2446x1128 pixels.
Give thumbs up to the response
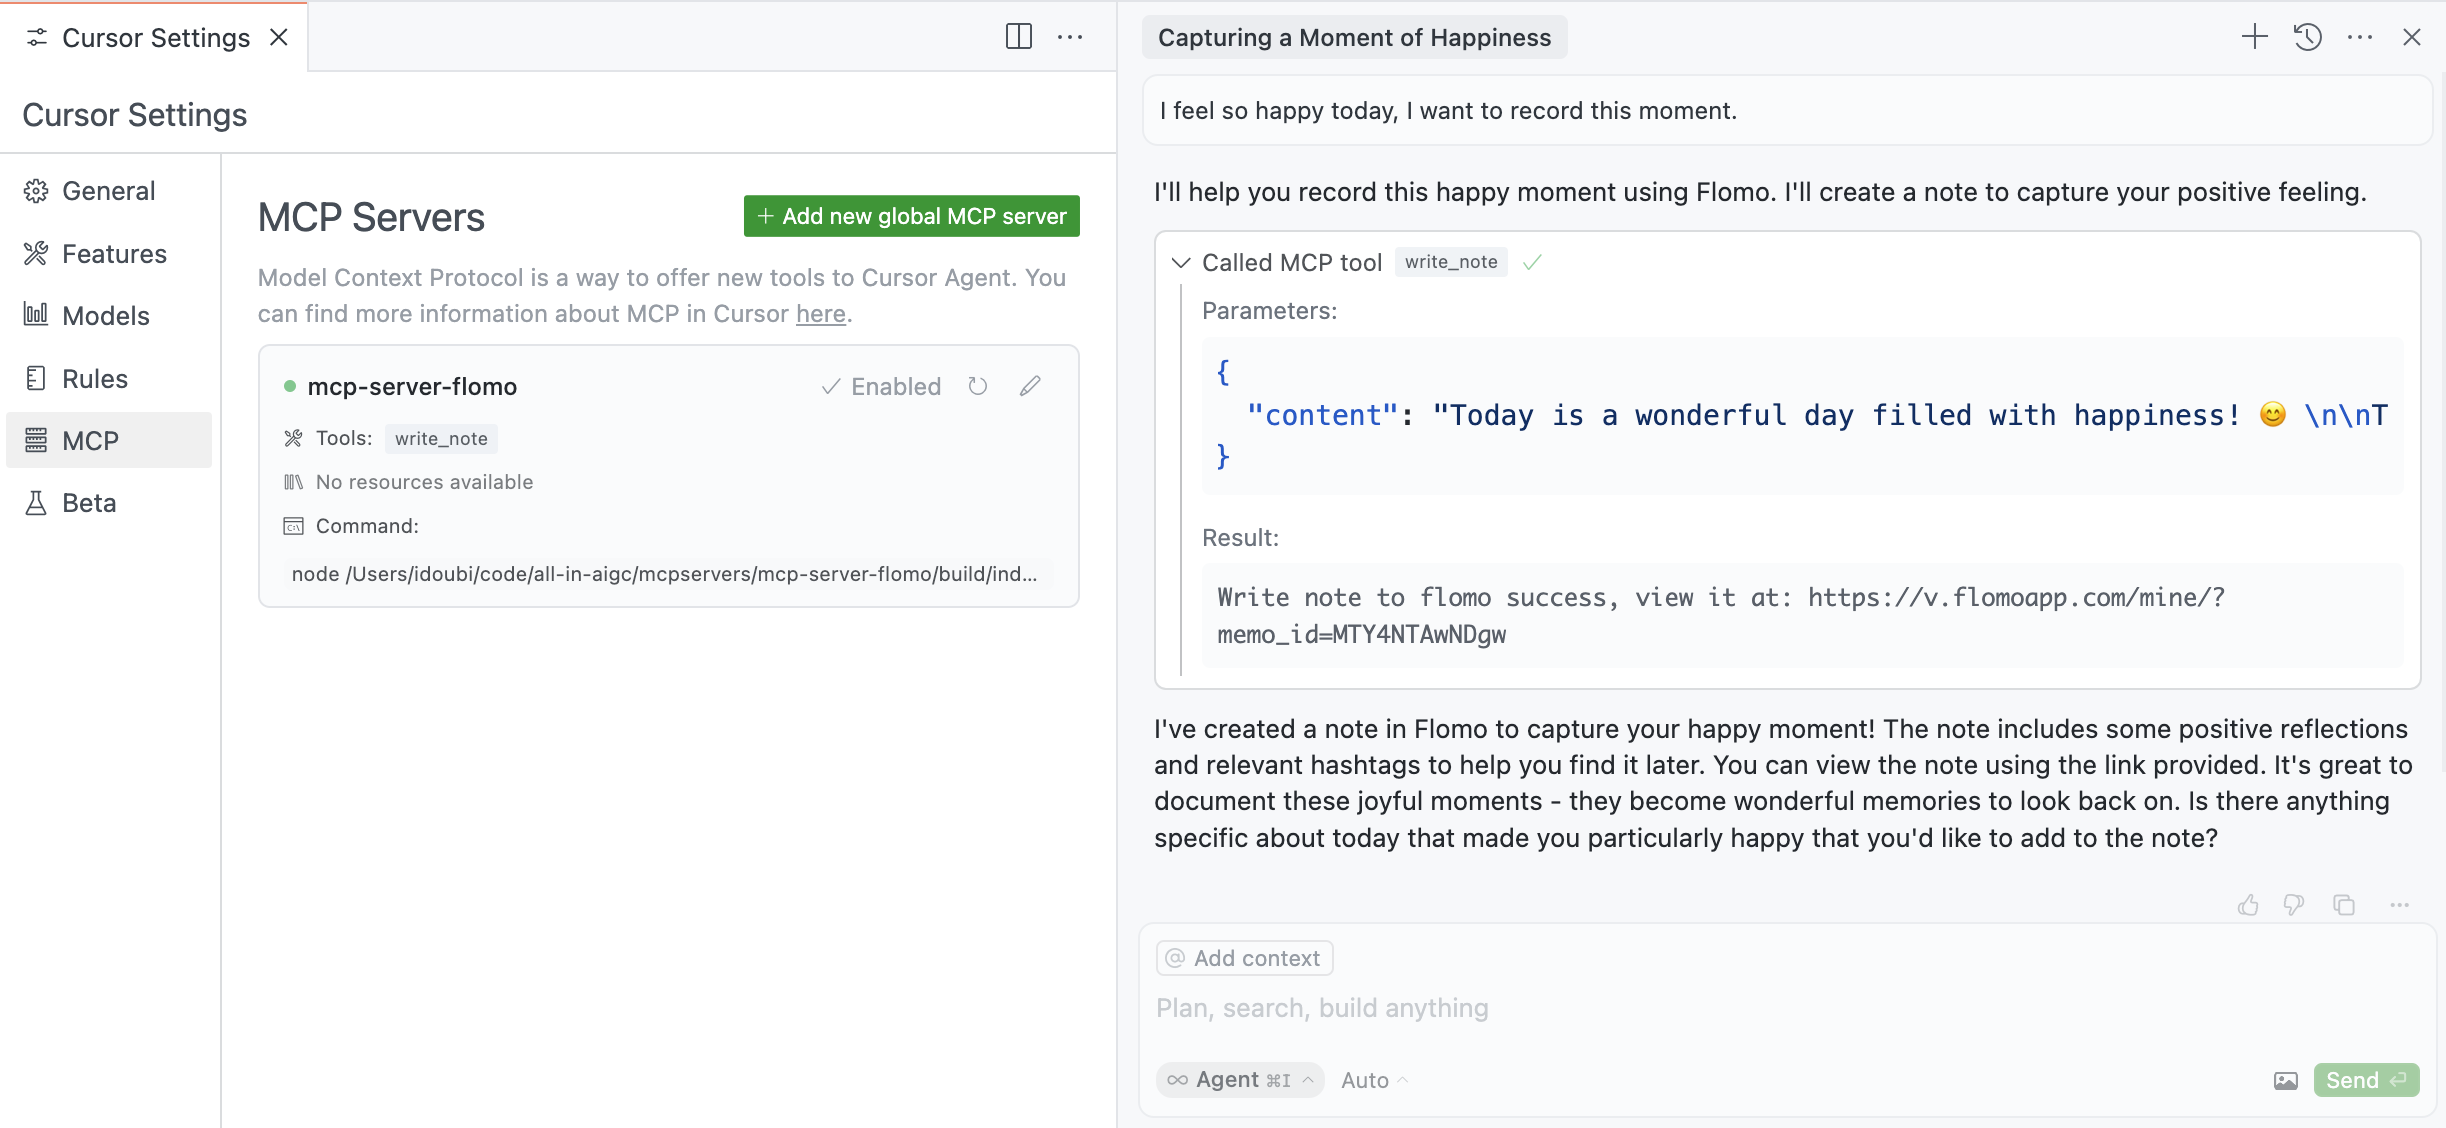click(2248, 905)
